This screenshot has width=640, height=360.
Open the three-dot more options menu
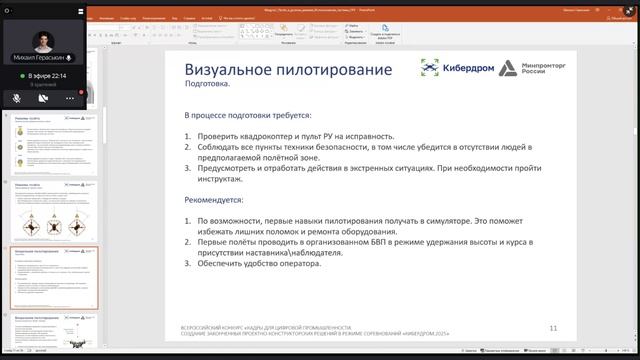point(70,98)
